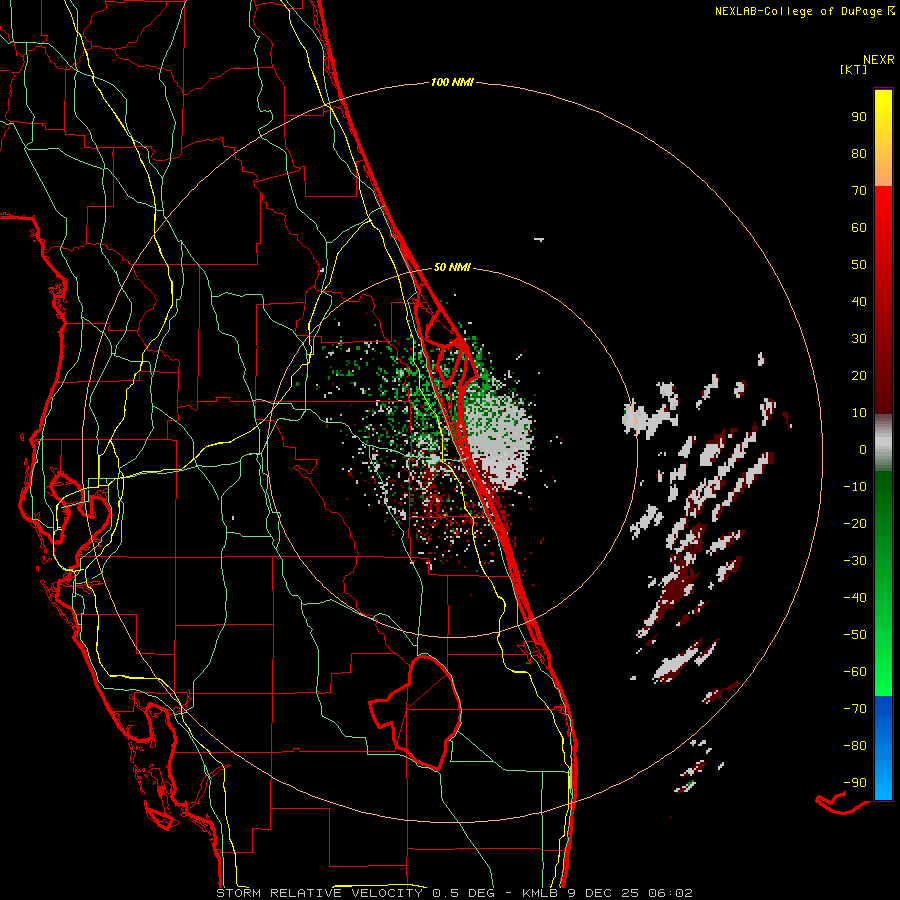
Task: Click the "NEXR" label above color scale
Action: point(878,60)
